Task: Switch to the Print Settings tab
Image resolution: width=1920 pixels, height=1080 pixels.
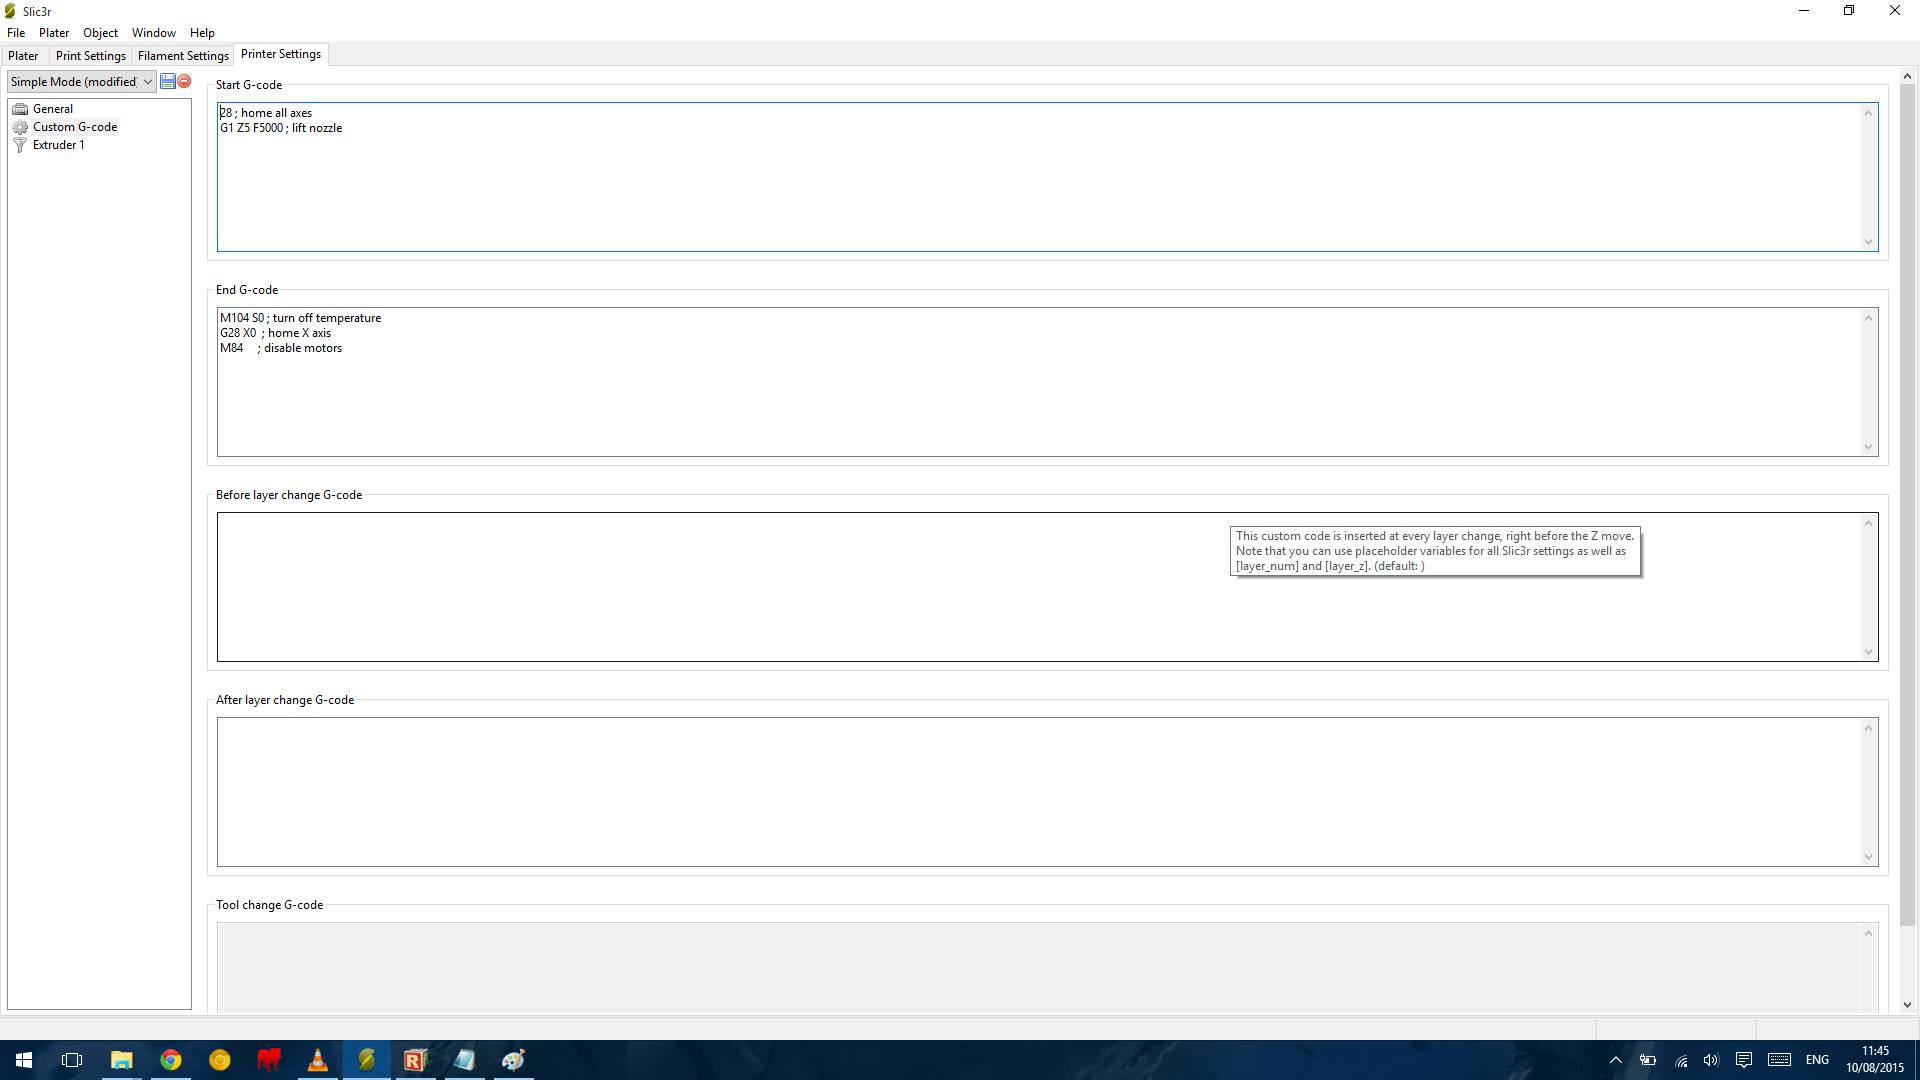Action: (90, 56)
